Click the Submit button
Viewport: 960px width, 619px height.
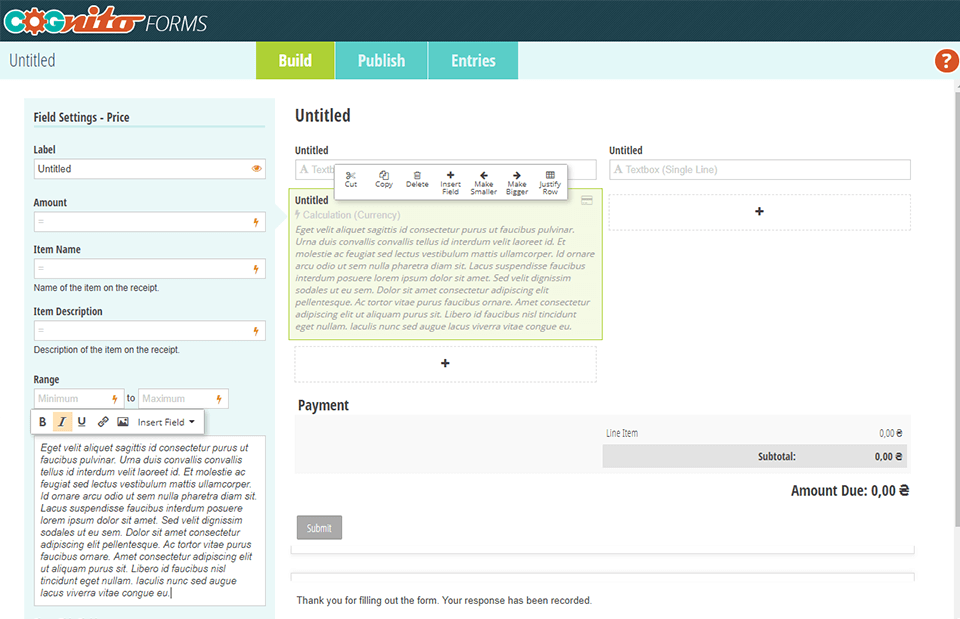[319, 527]
